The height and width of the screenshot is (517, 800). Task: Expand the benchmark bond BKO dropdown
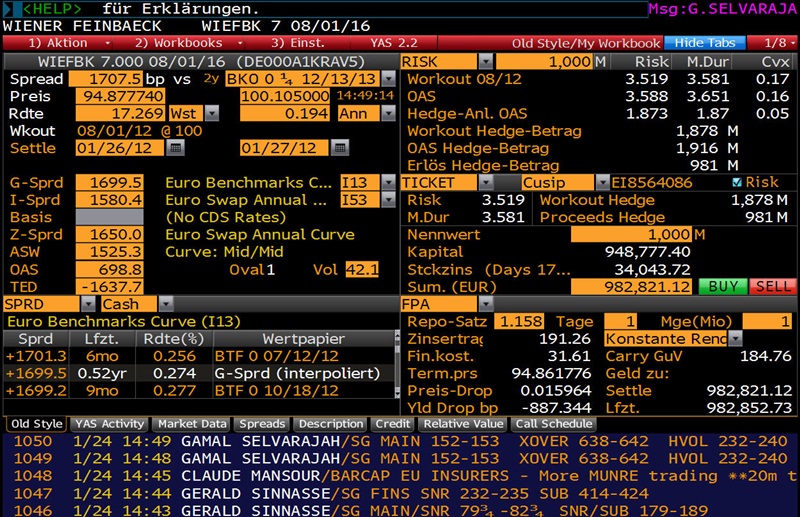[x=389, y=79]
